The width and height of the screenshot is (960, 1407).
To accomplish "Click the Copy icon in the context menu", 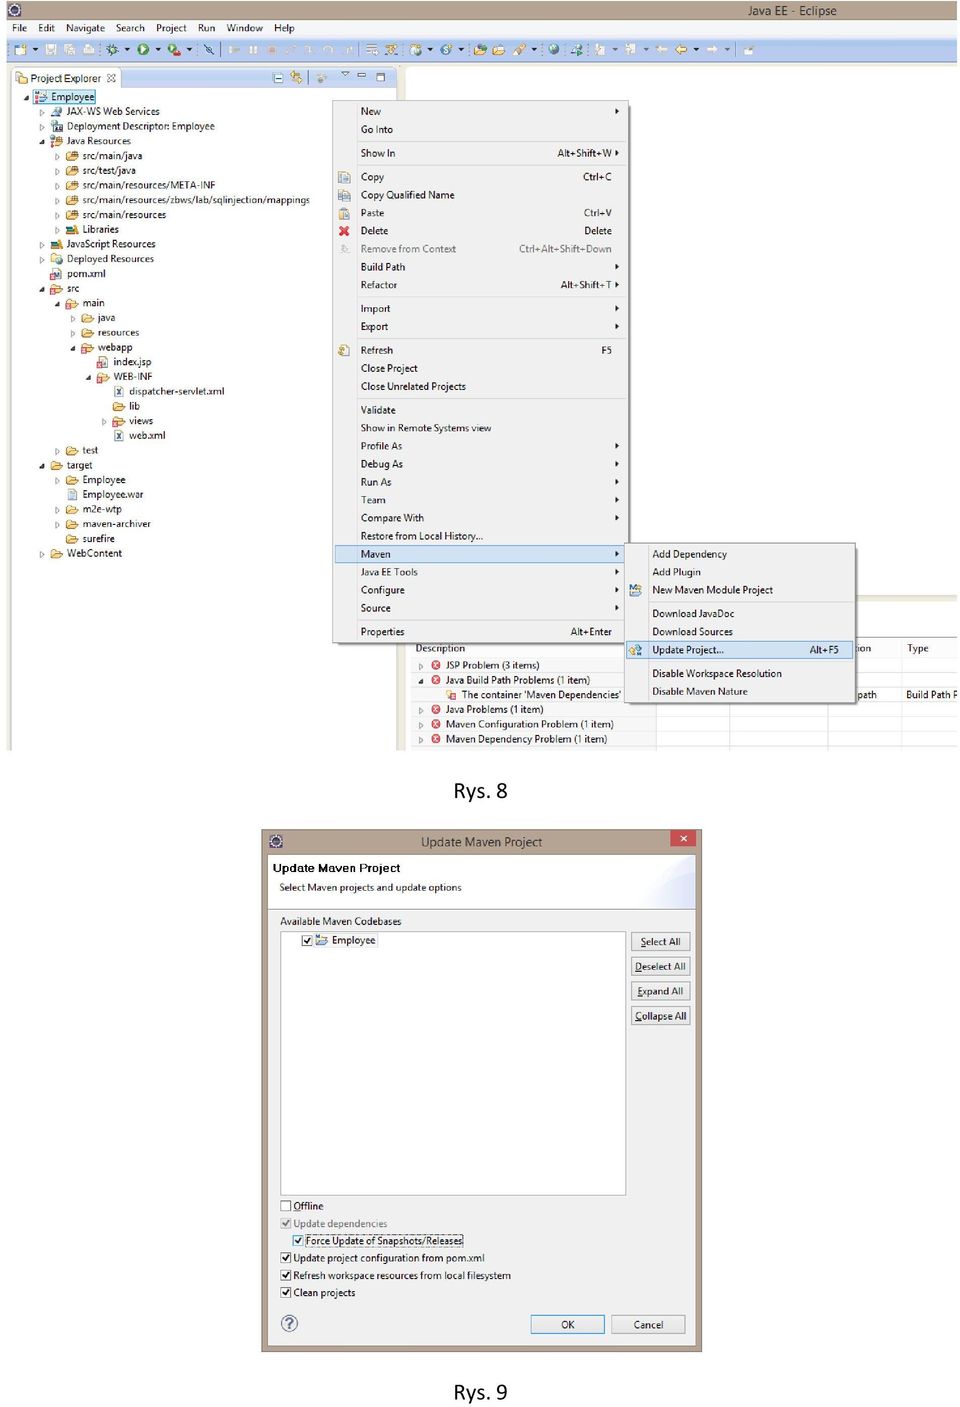I will point(344,177).
